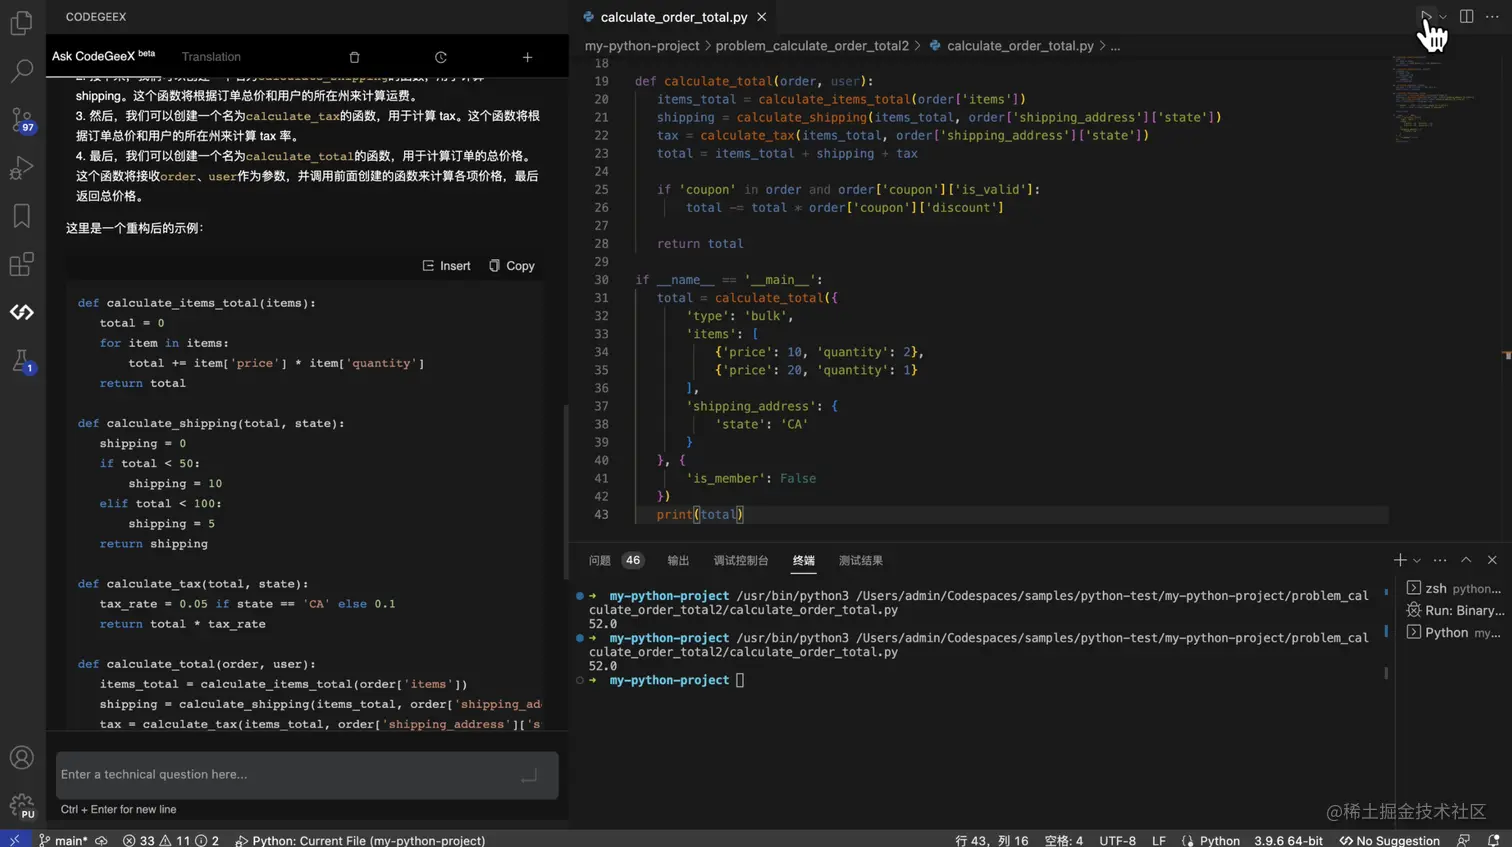The image size is (1512, 847).
Task: Click the No Suggestion CodeGeeX status item
Action: (1389, 840)
